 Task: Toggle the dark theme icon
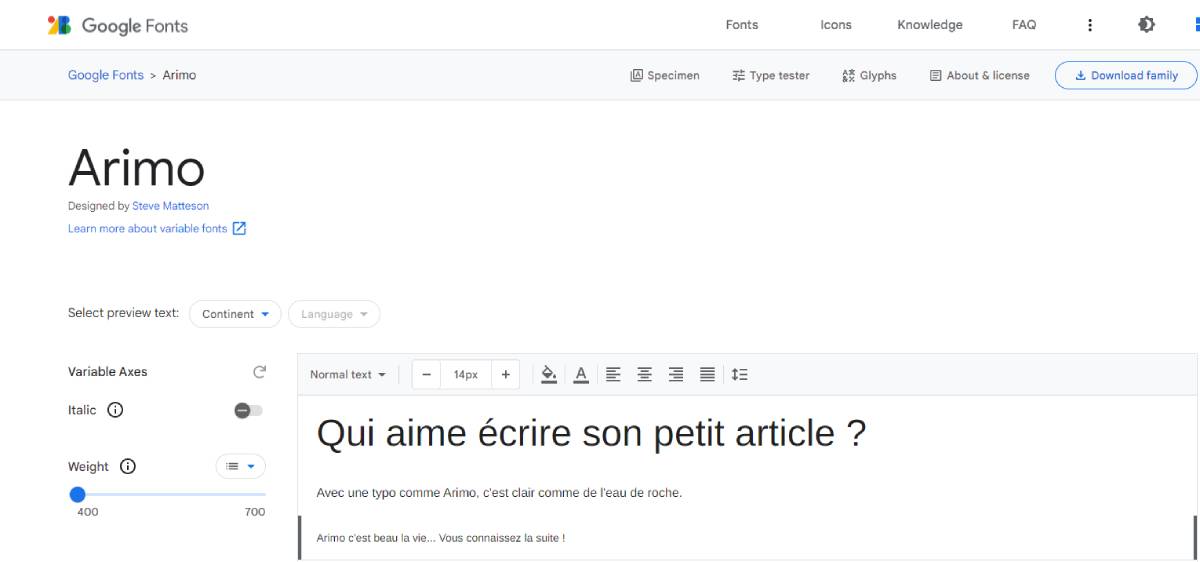tap(1146, 25)
